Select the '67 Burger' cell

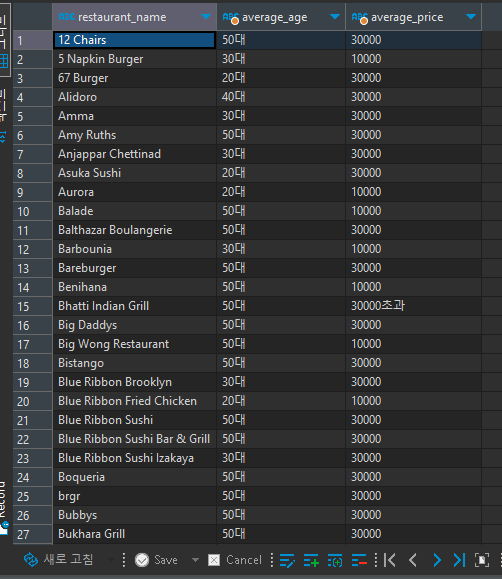tap(134, 78)
